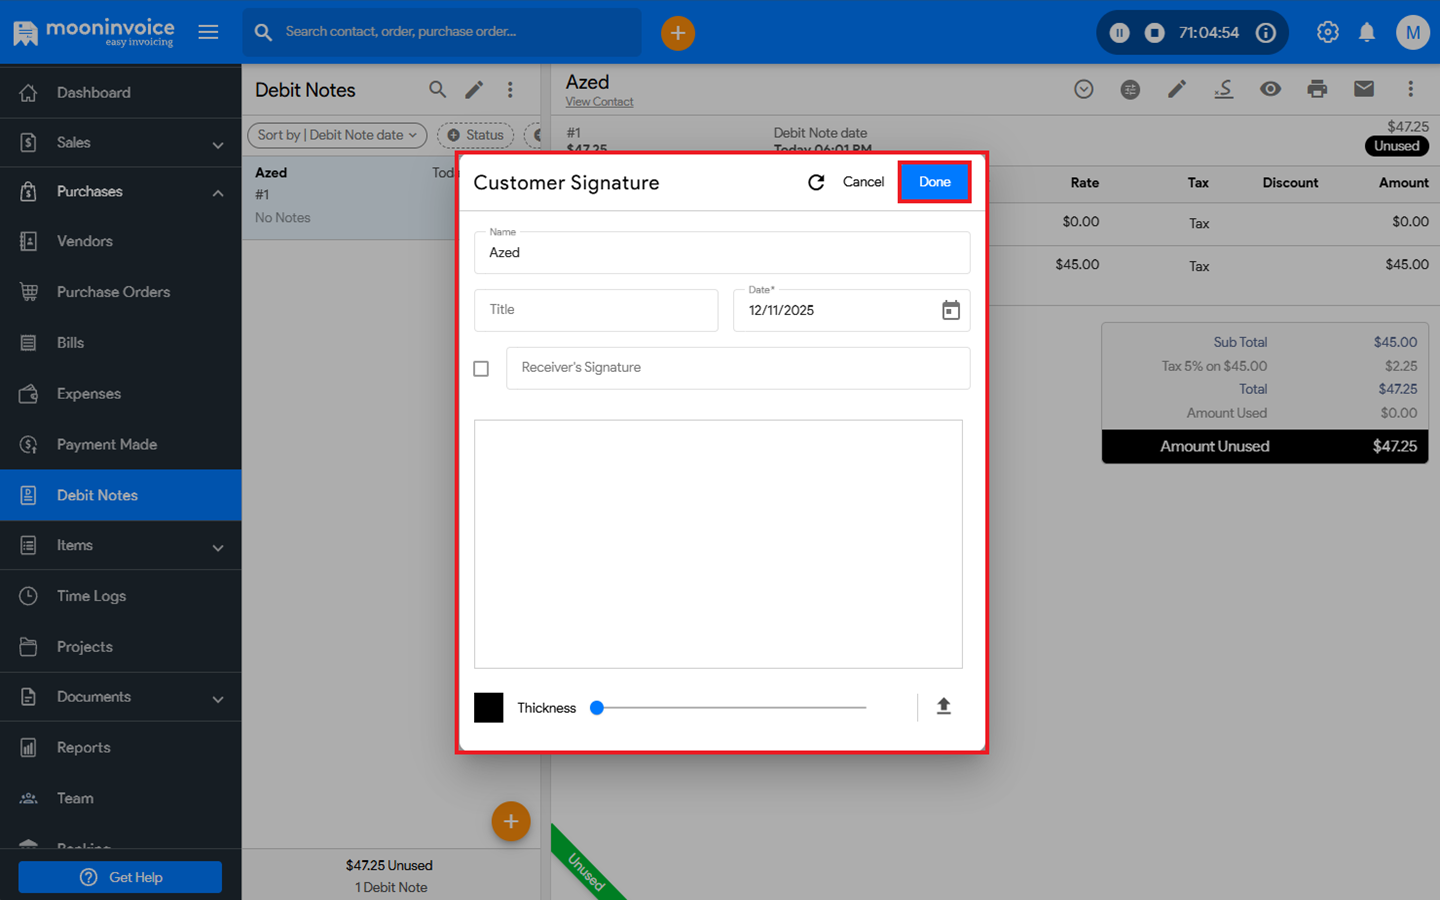Click the upload signature image icon

(x=943, y=707)
